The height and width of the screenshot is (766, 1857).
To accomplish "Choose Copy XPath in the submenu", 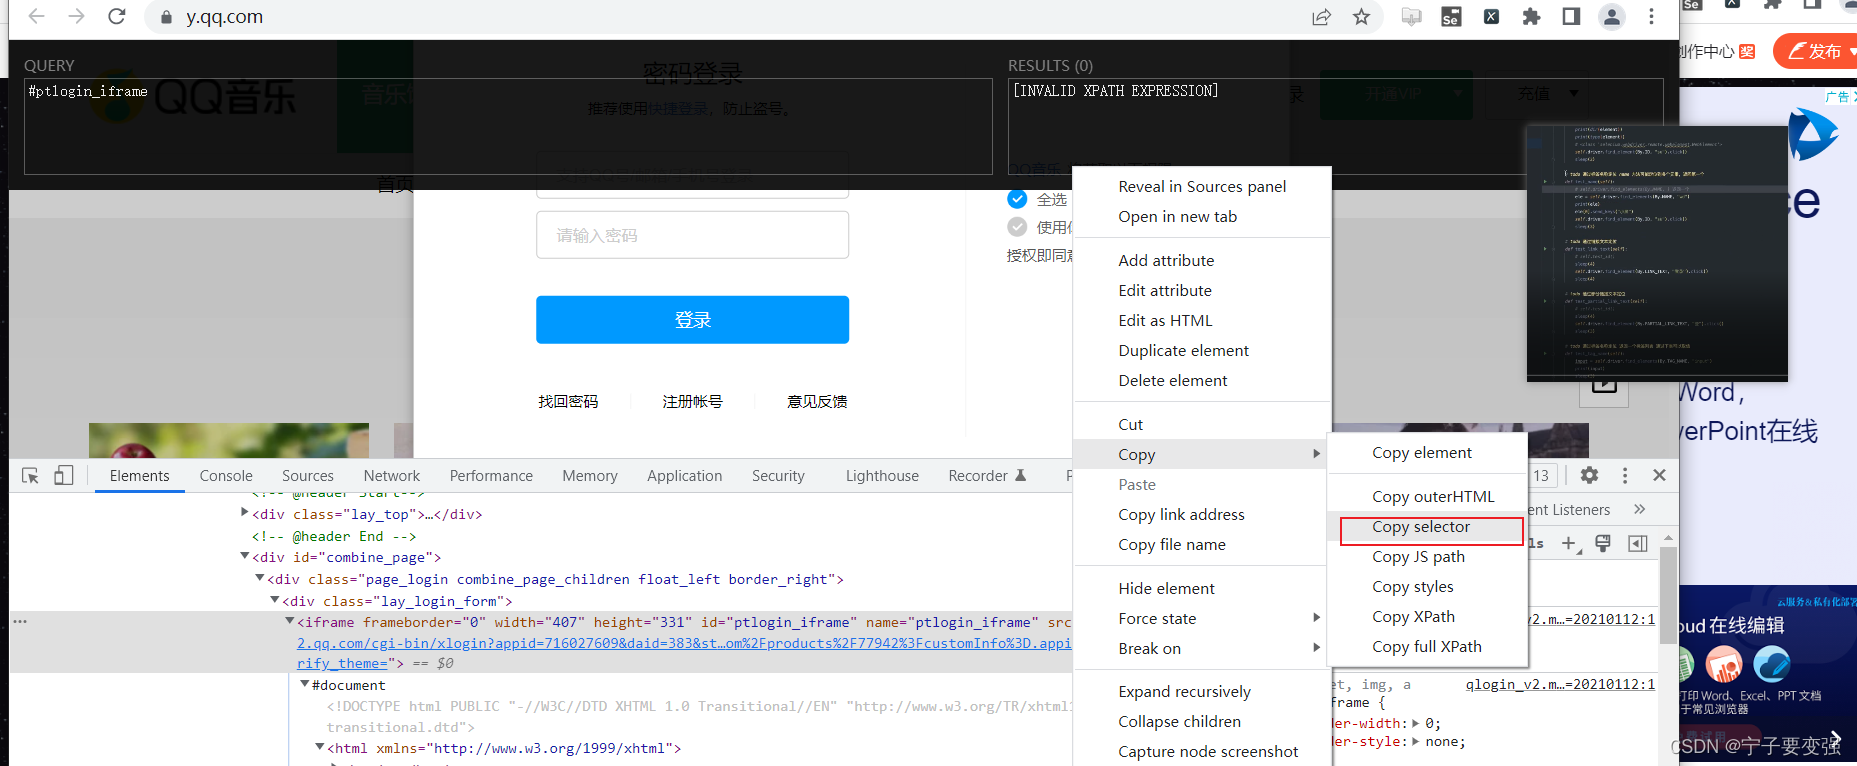I will pyautogui.click(x=1413, y=617).
